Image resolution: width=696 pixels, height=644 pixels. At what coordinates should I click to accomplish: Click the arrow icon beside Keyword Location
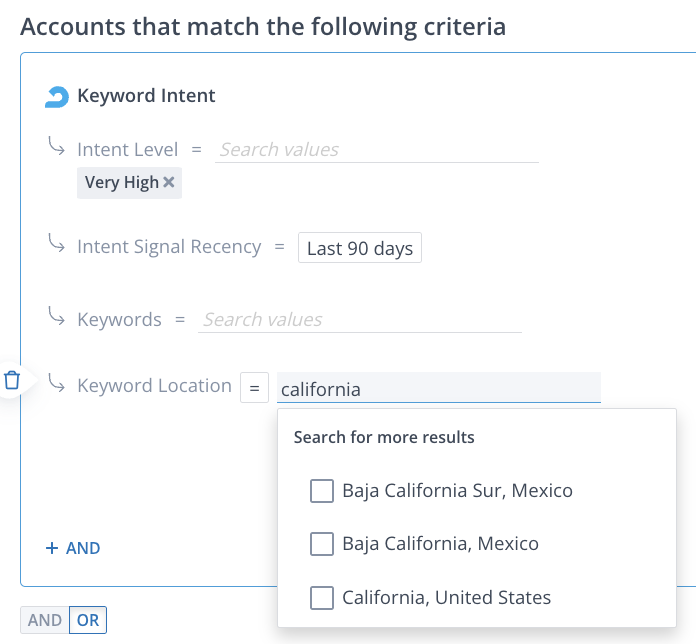[57, 382]
